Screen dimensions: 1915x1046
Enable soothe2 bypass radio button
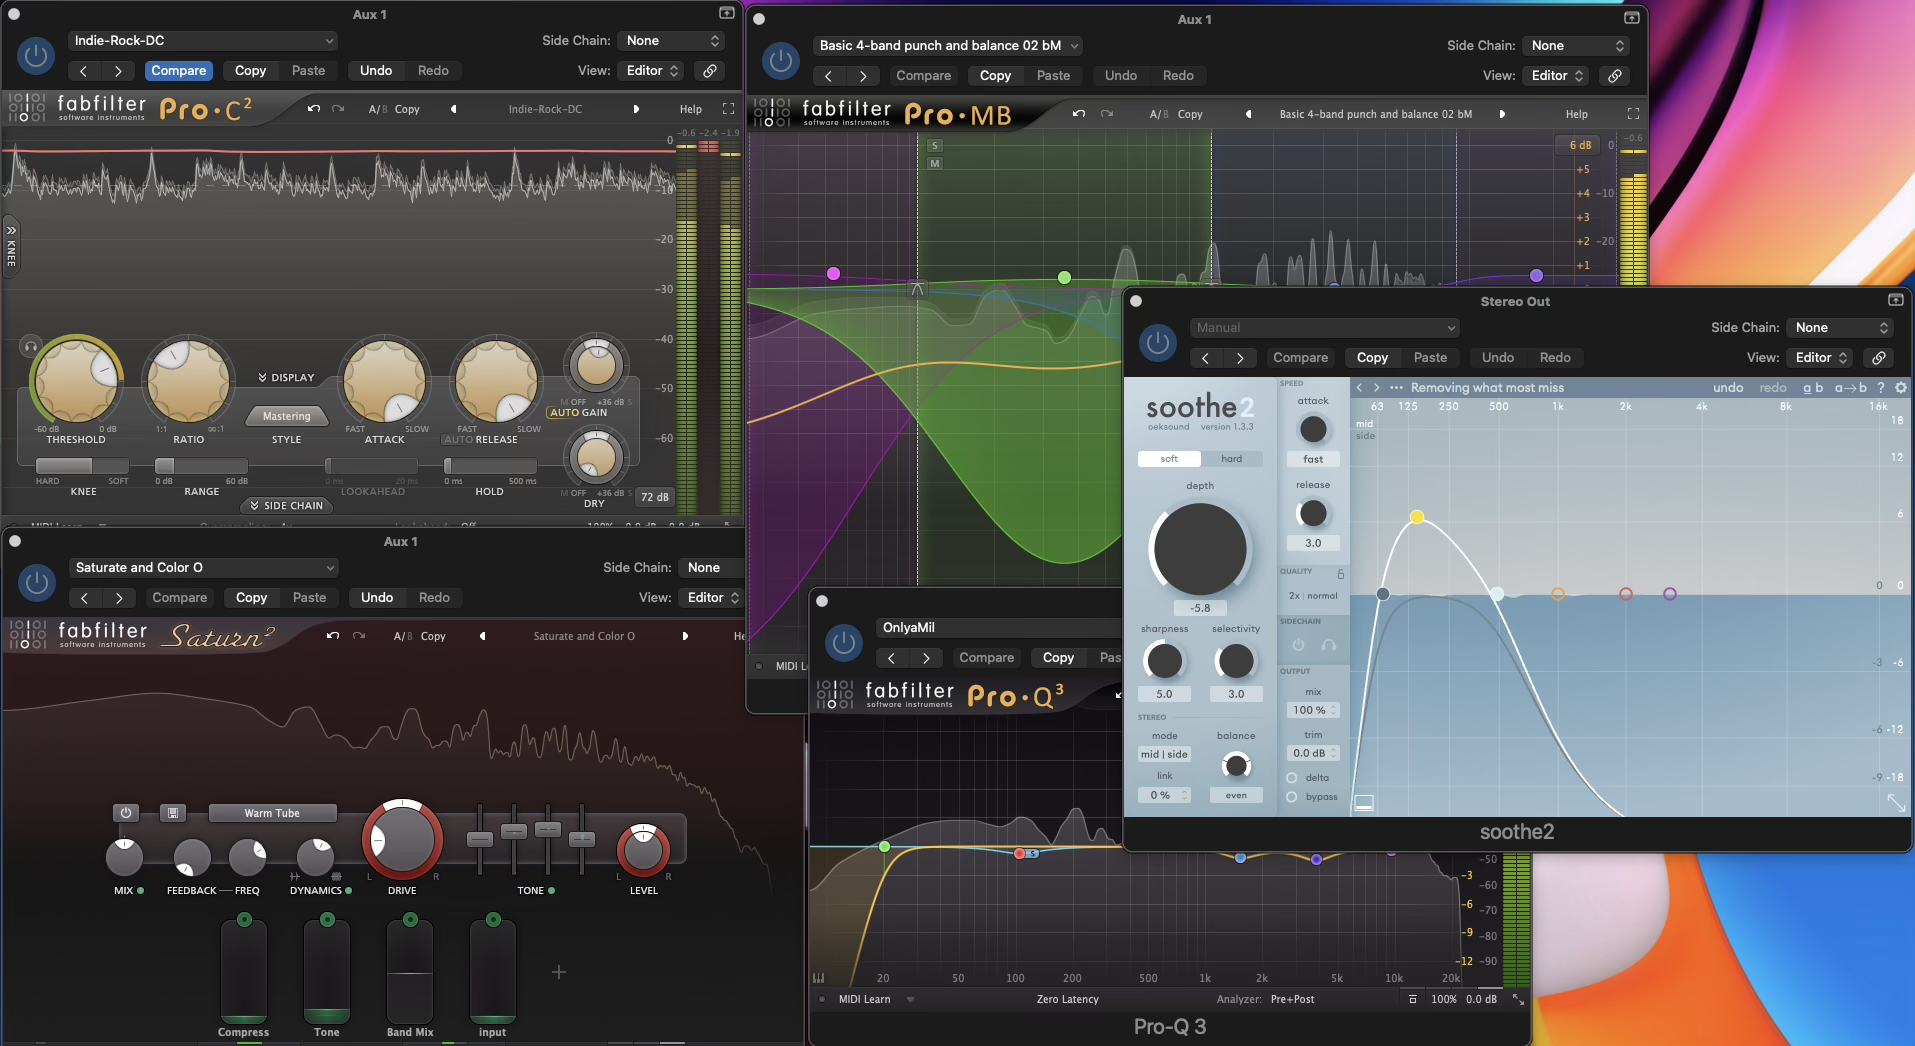pyautogui.click(x=1292, y=797)
